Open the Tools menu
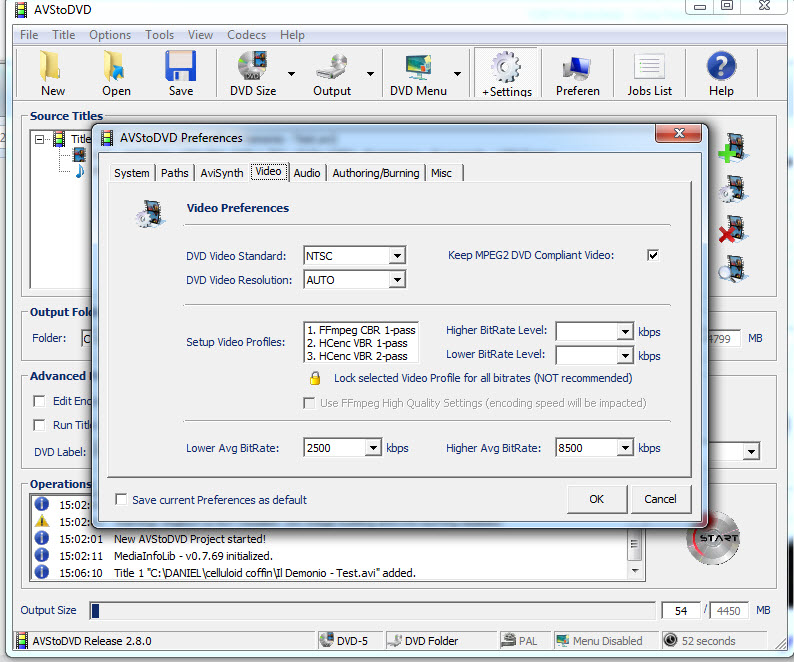The height and width of the screenshot is (662, 794). (x=160, y=35)
